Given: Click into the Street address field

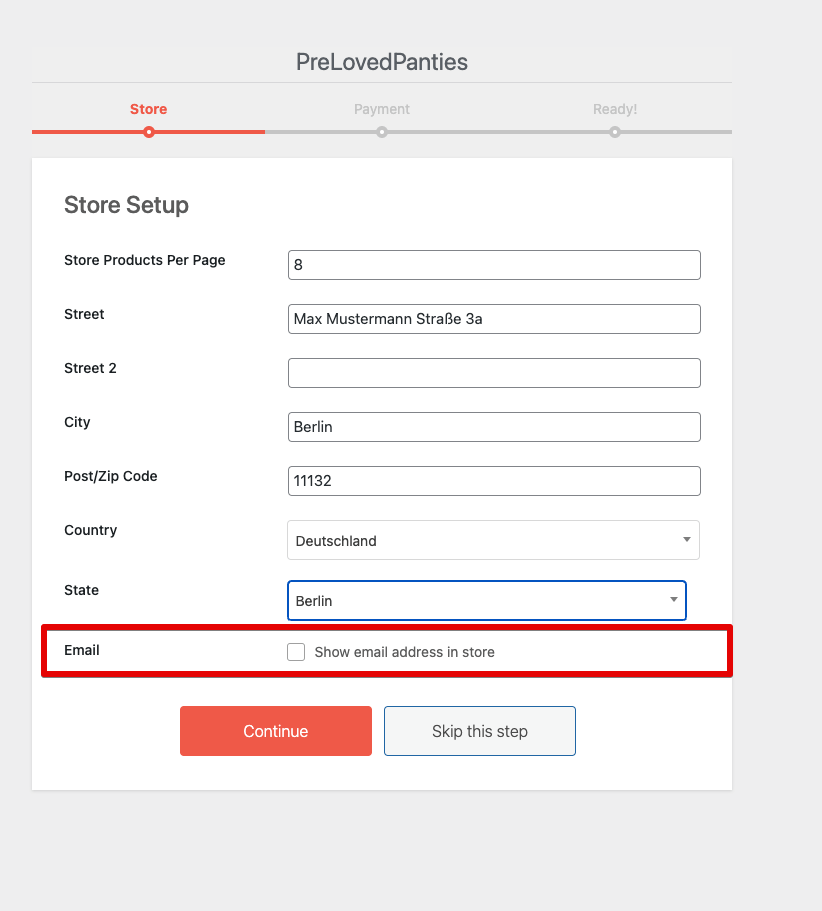Looking at the screenshot, I should click(x=494, y=319).
